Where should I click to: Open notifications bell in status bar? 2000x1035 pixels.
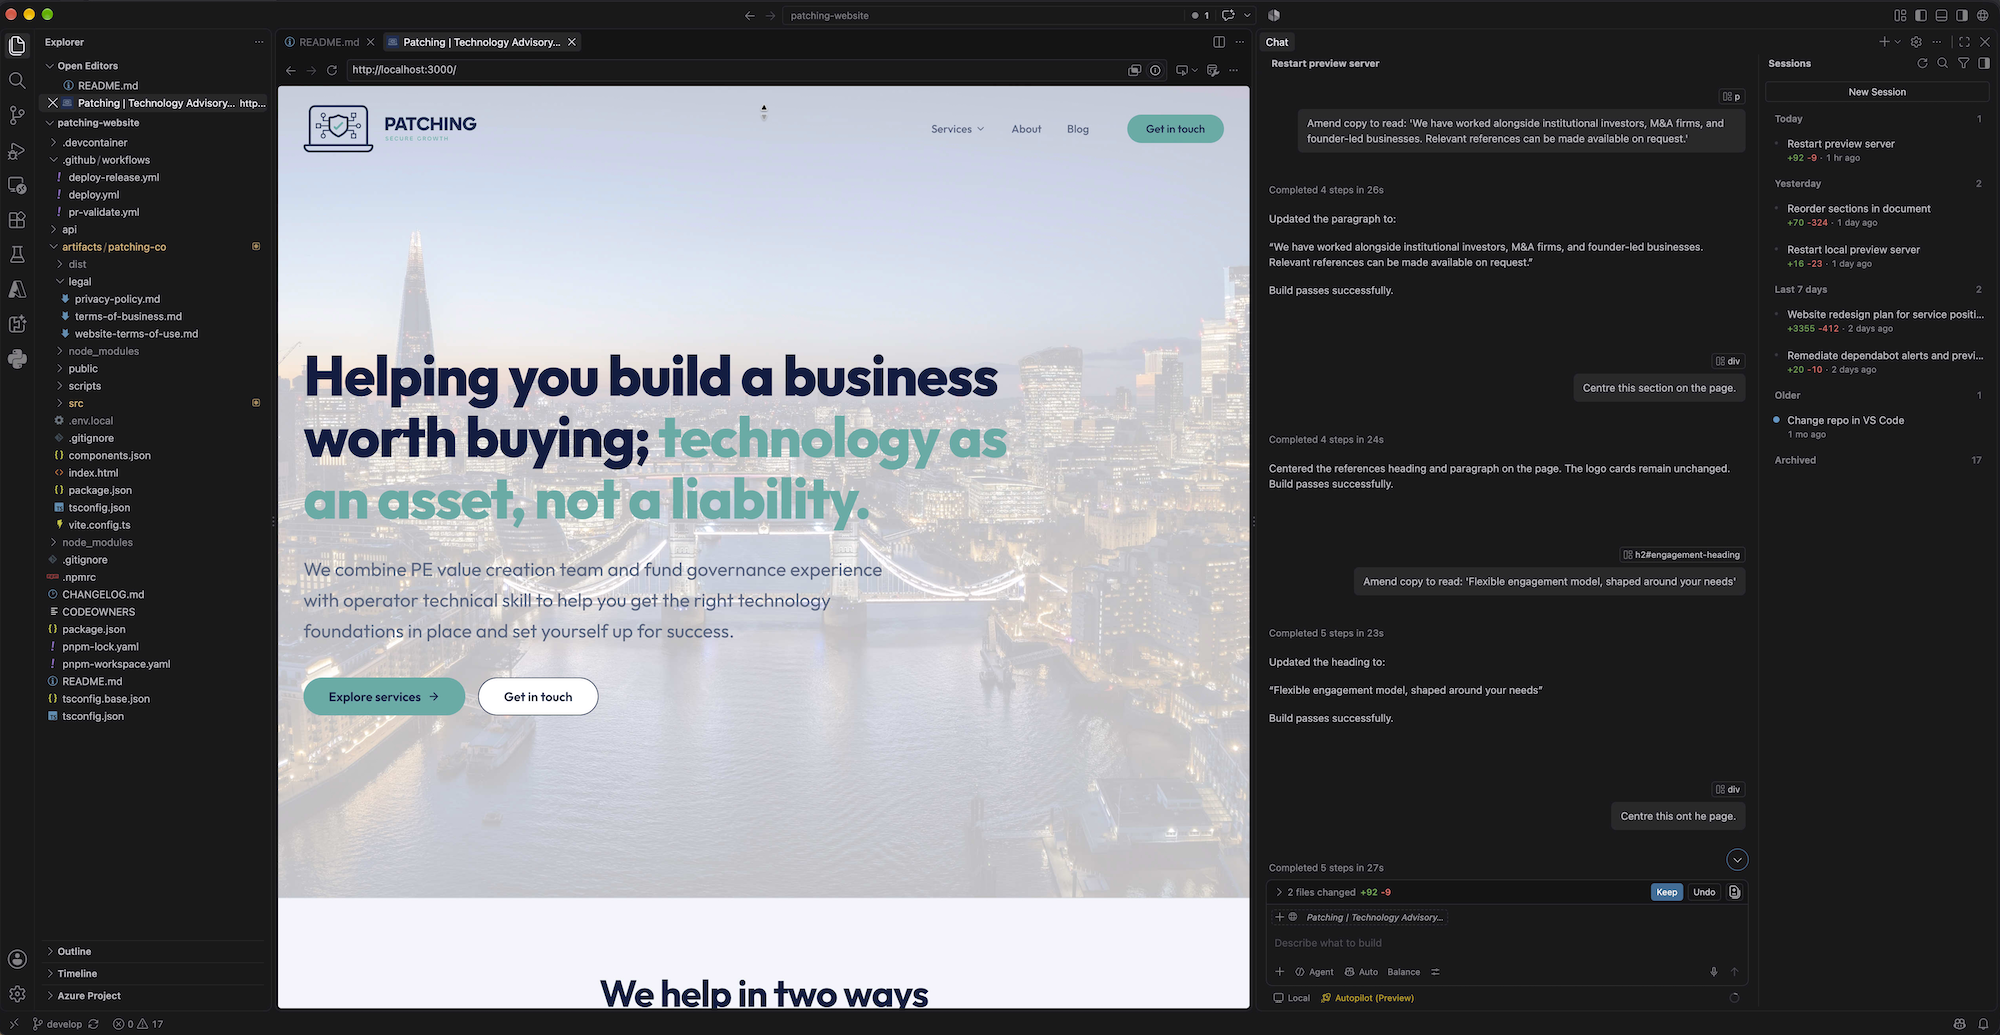pos(1983,1024)
